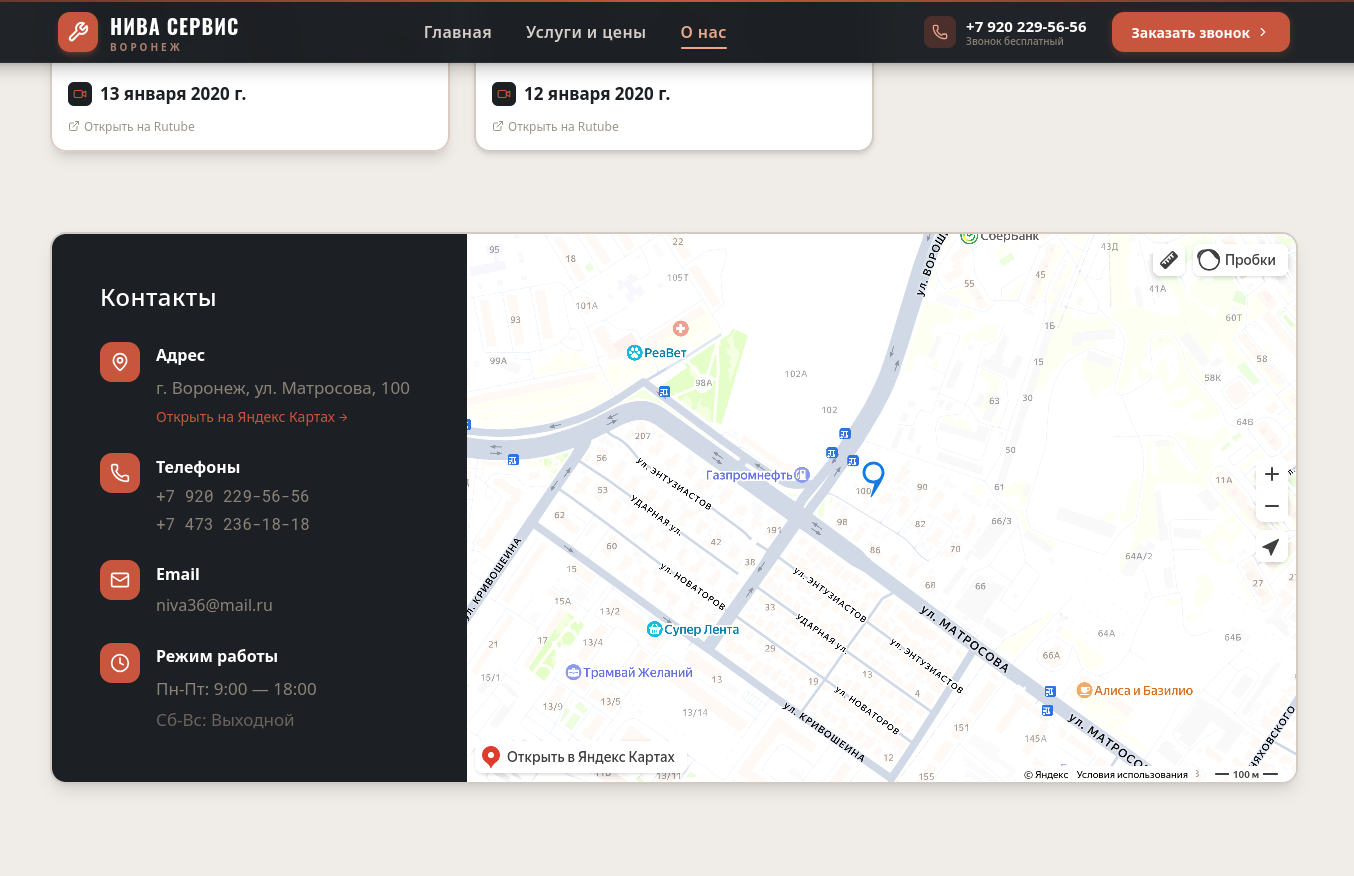Screen dimensions: 1354x876
Task: Click Открыть в Яндекс Картах map button
Action: [x=581, y=757]
